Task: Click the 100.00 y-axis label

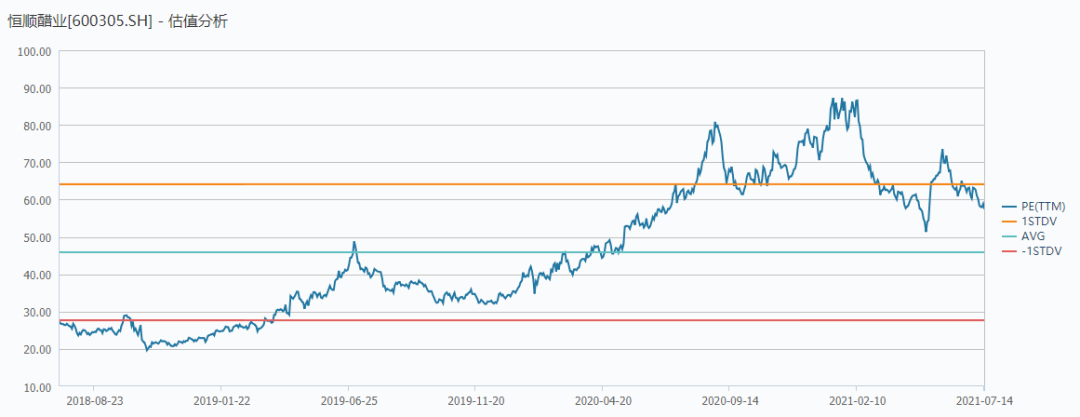Action: point(36,51)
